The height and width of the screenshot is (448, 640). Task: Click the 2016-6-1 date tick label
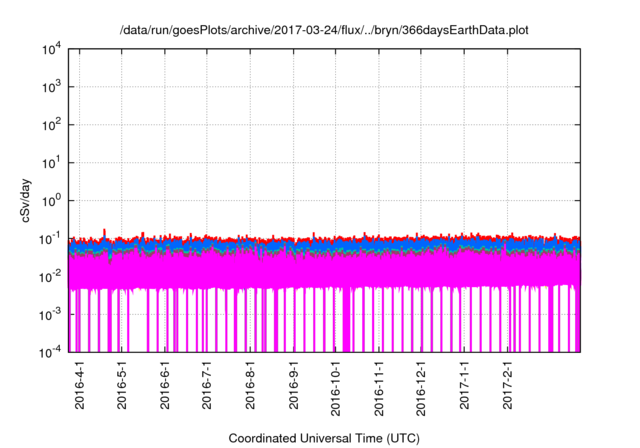[x=165, y=384]
